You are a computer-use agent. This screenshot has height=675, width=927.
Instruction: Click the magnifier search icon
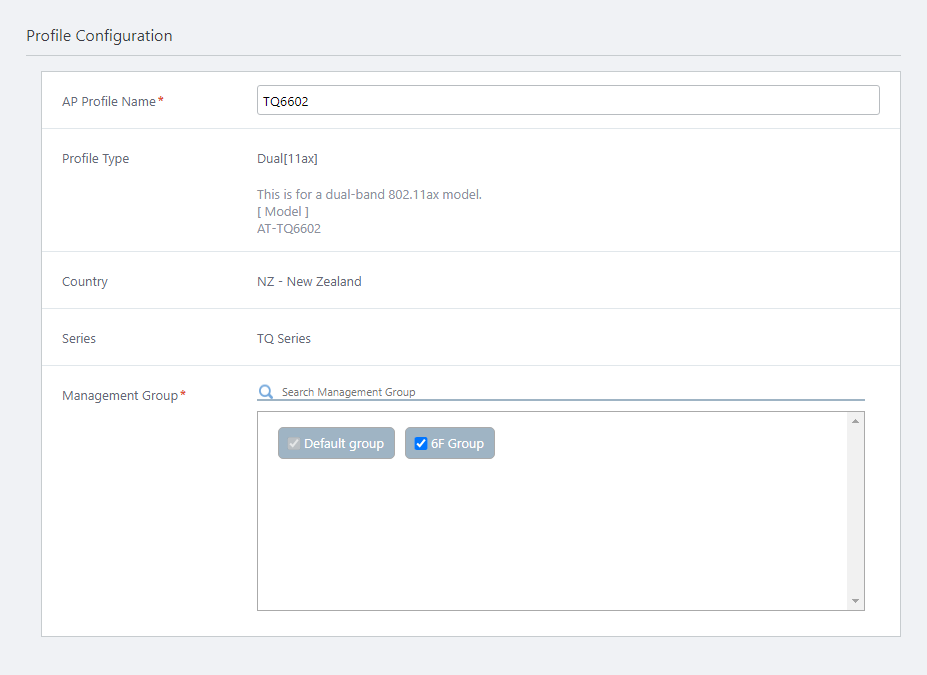266,392
